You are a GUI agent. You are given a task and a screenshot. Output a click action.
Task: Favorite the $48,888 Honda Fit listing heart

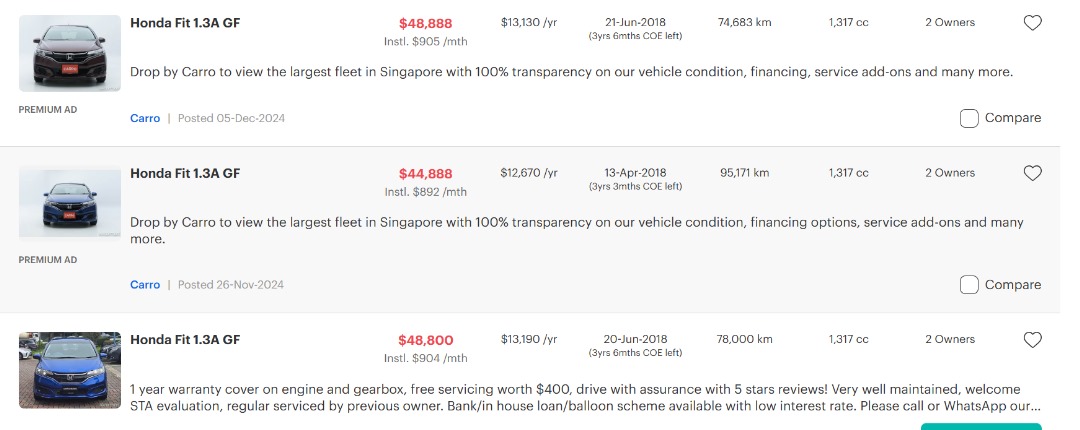(x=1033, y=23)
